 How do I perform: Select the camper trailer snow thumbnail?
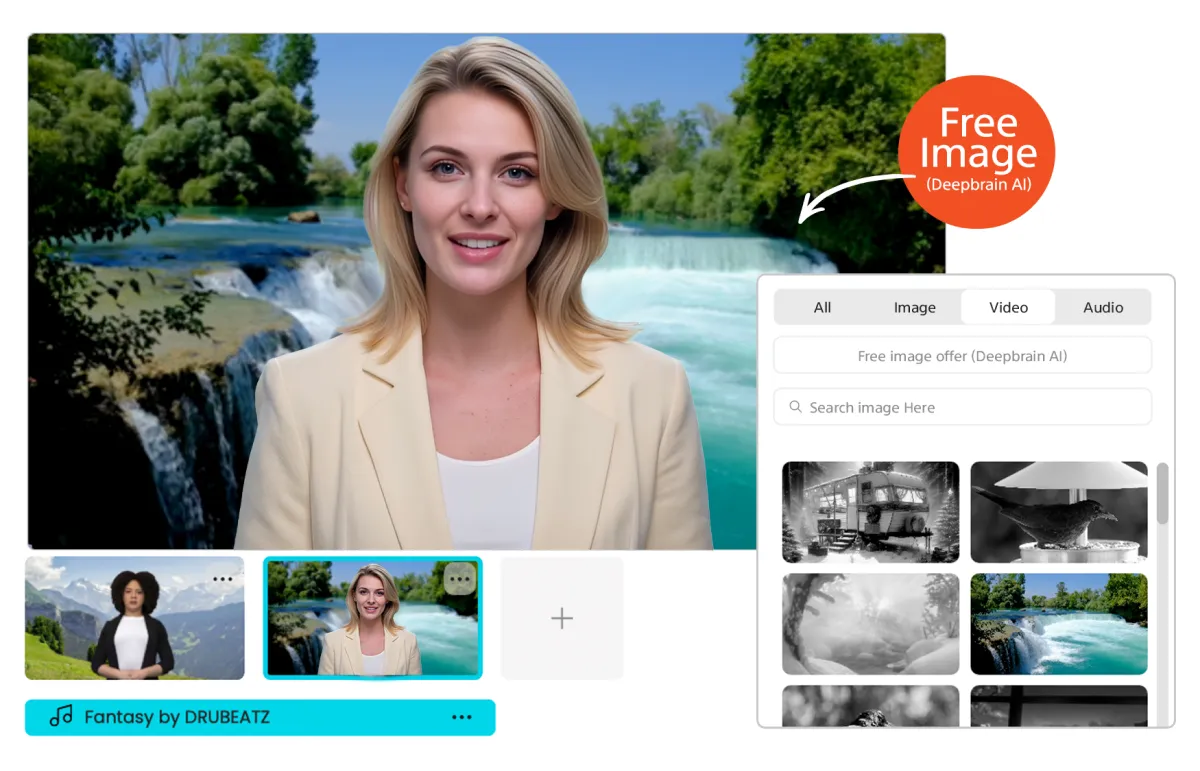(x=870, y=512)
